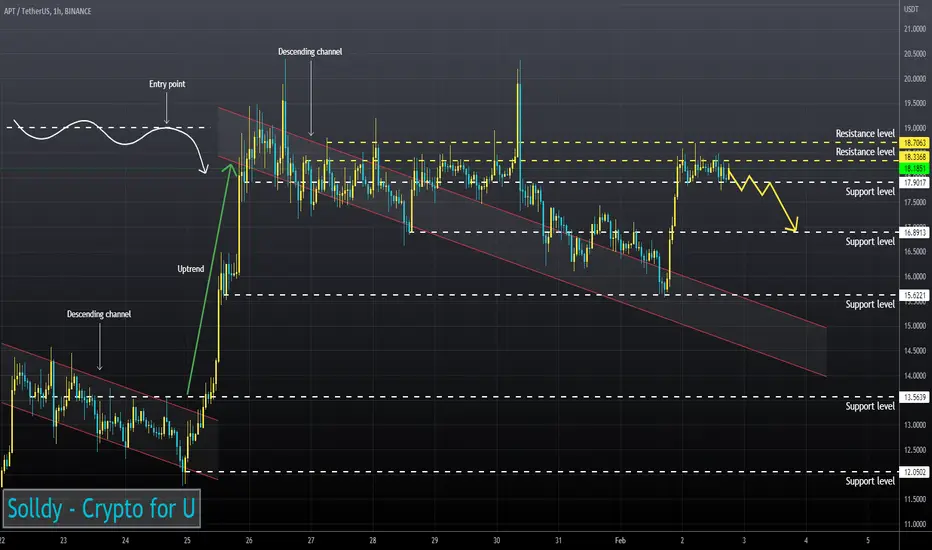Select the 15.6221 price label
The height and width of the screenshot is (550, 932).
[915, 295]
